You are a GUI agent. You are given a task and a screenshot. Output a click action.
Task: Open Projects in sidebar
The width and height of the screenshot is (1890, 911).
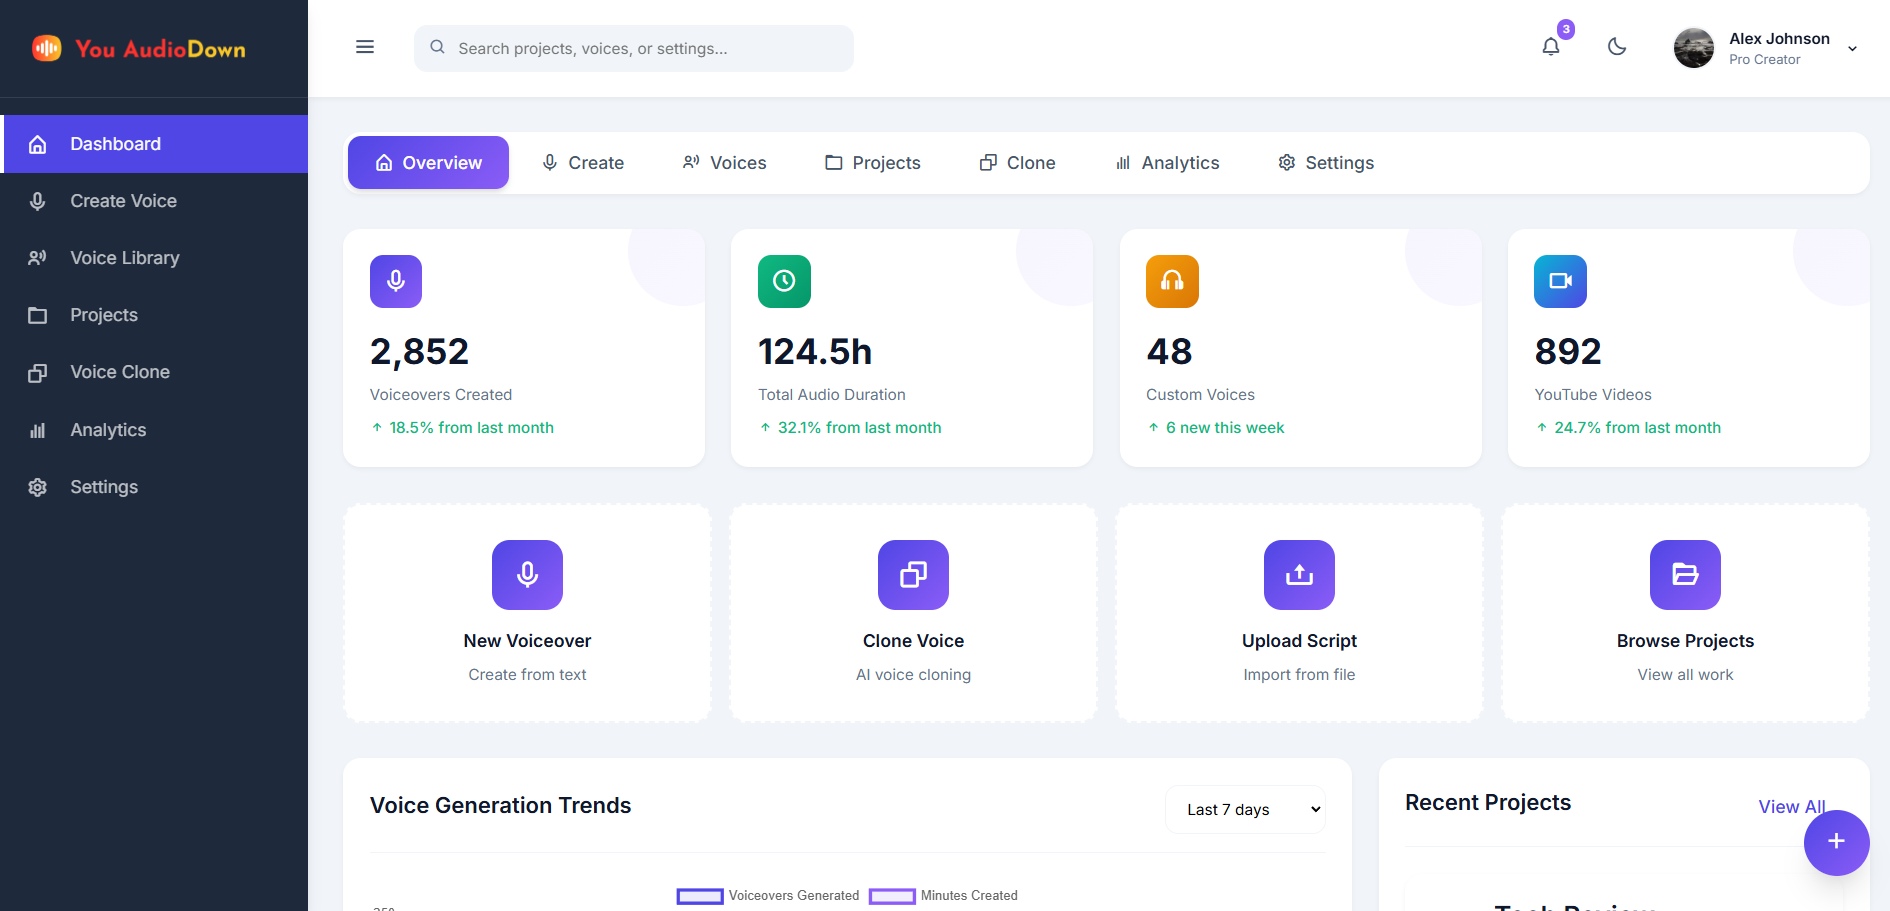click(154, 315)
